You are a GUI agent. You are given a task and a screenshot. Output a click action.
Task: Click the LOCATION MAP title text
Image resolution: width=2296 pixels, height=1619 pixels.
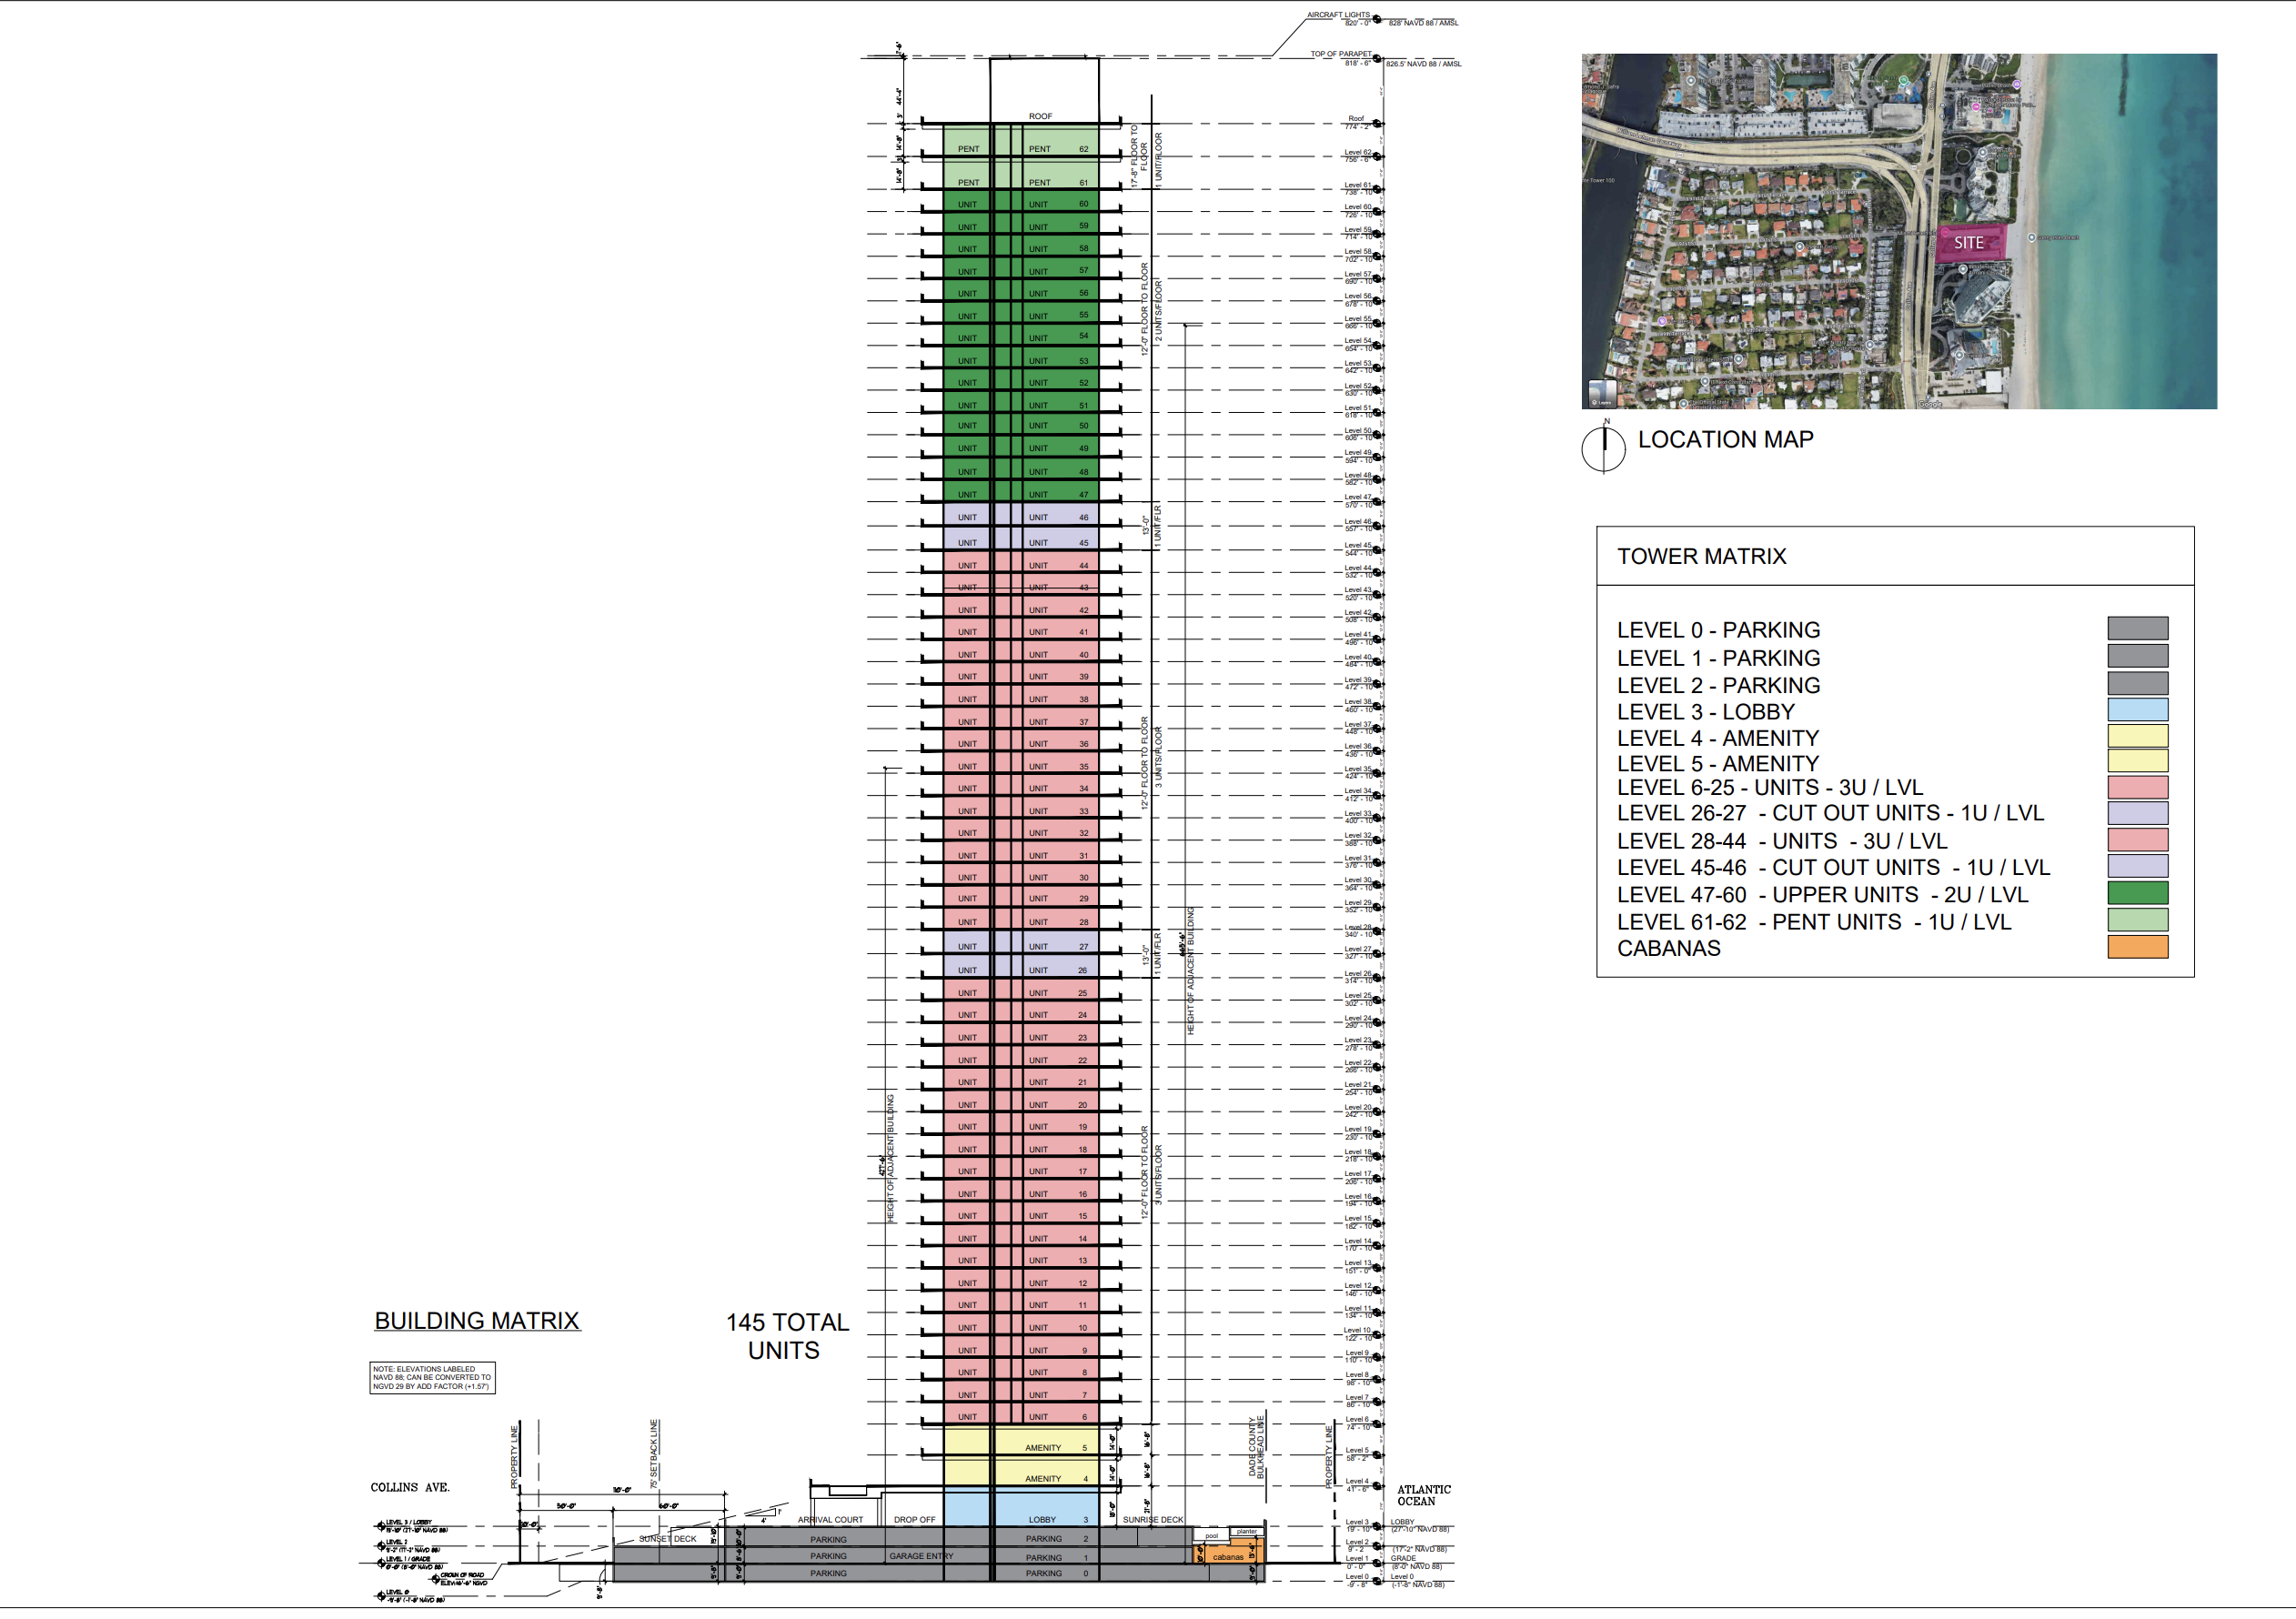coord(1725,440)
